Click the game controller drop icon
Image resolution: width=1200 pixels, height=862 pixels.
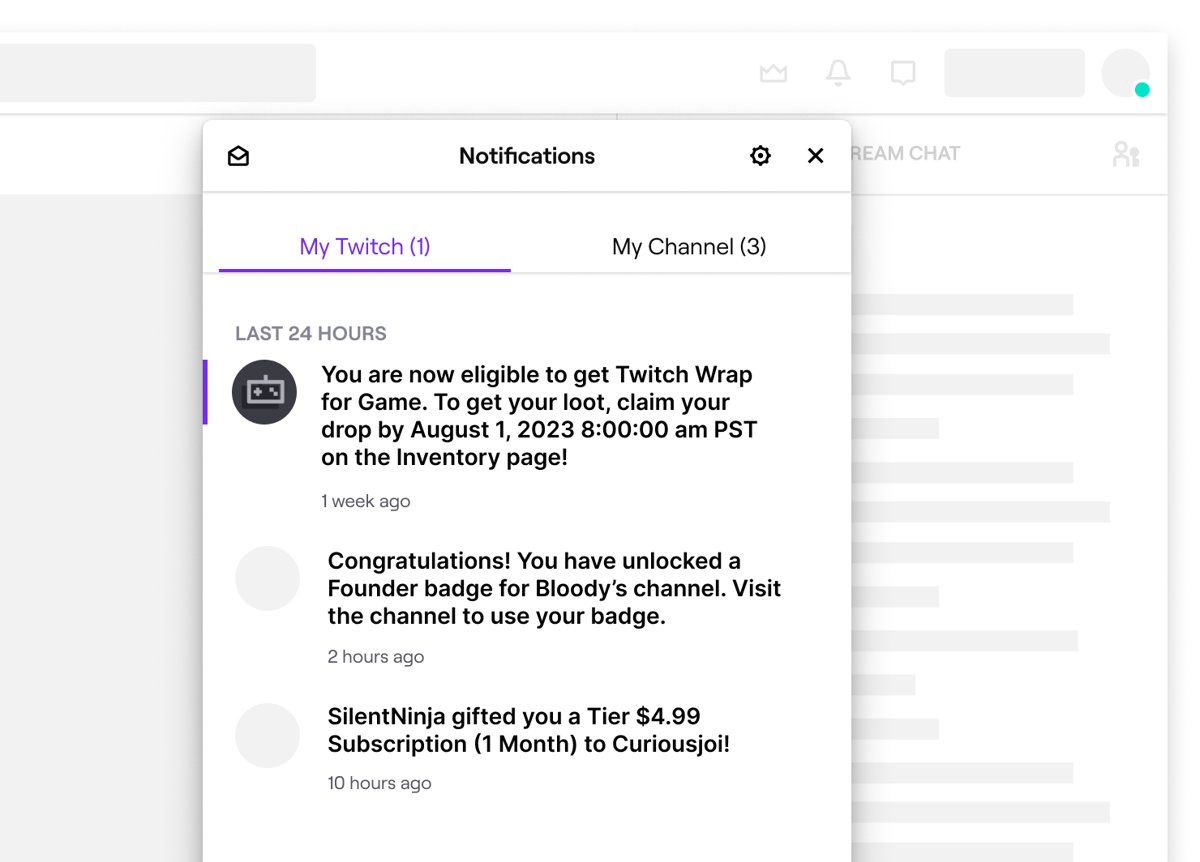click(x=264, y=392)
